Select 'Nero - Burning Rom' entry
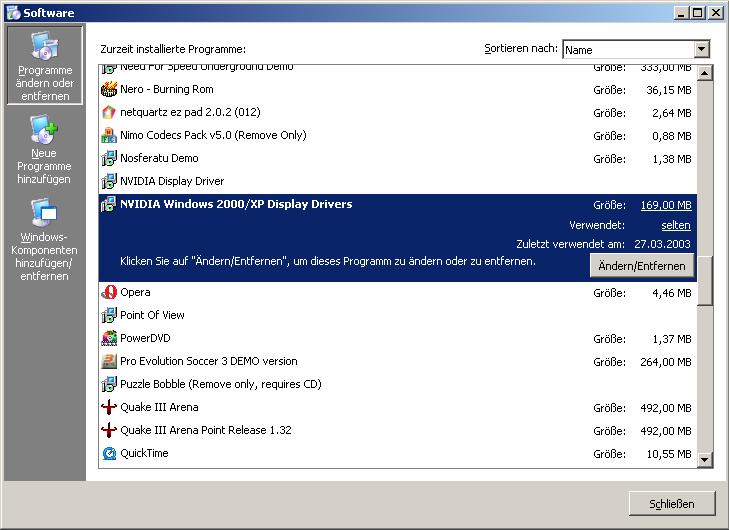The width and height of the screenshot is (729, 530). (x=398, y=89)
